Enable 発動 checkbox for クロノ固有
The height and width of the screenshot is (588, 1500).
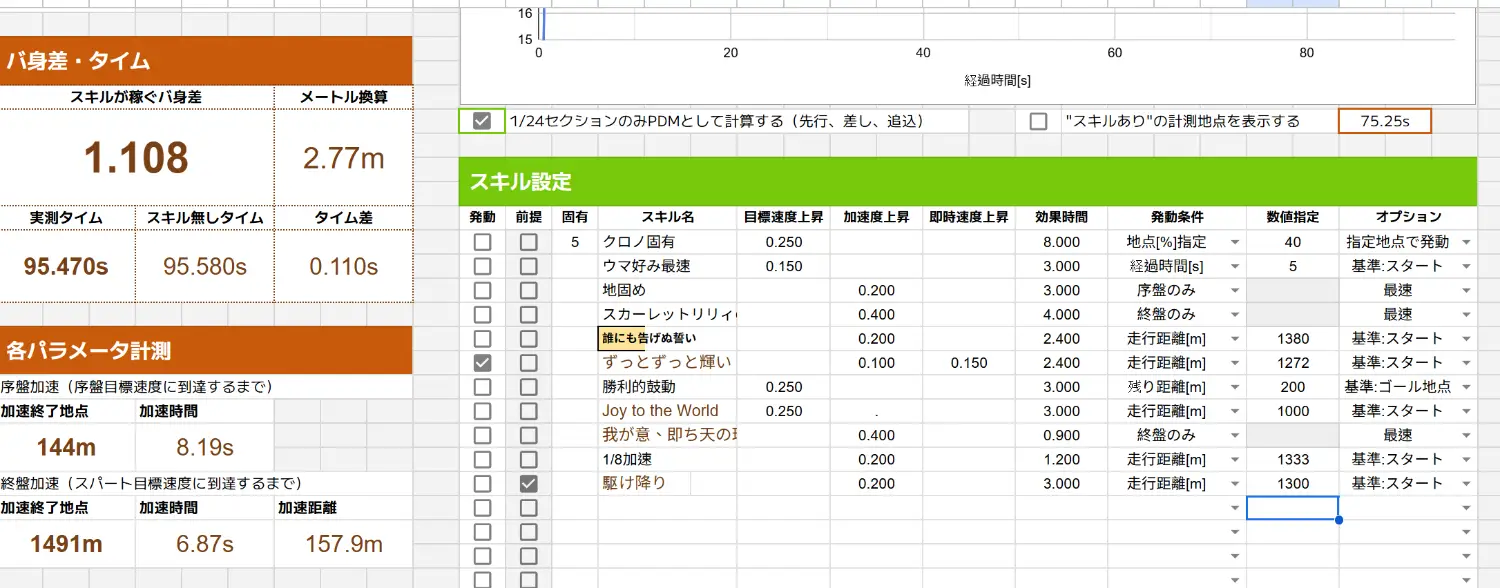pos(482,242)
